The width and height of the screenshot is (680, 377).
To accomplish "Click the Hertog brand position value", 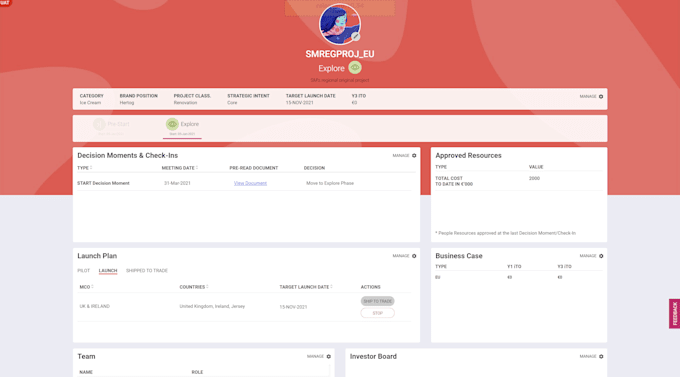I will pyautogui.click(x=127, y=103).
